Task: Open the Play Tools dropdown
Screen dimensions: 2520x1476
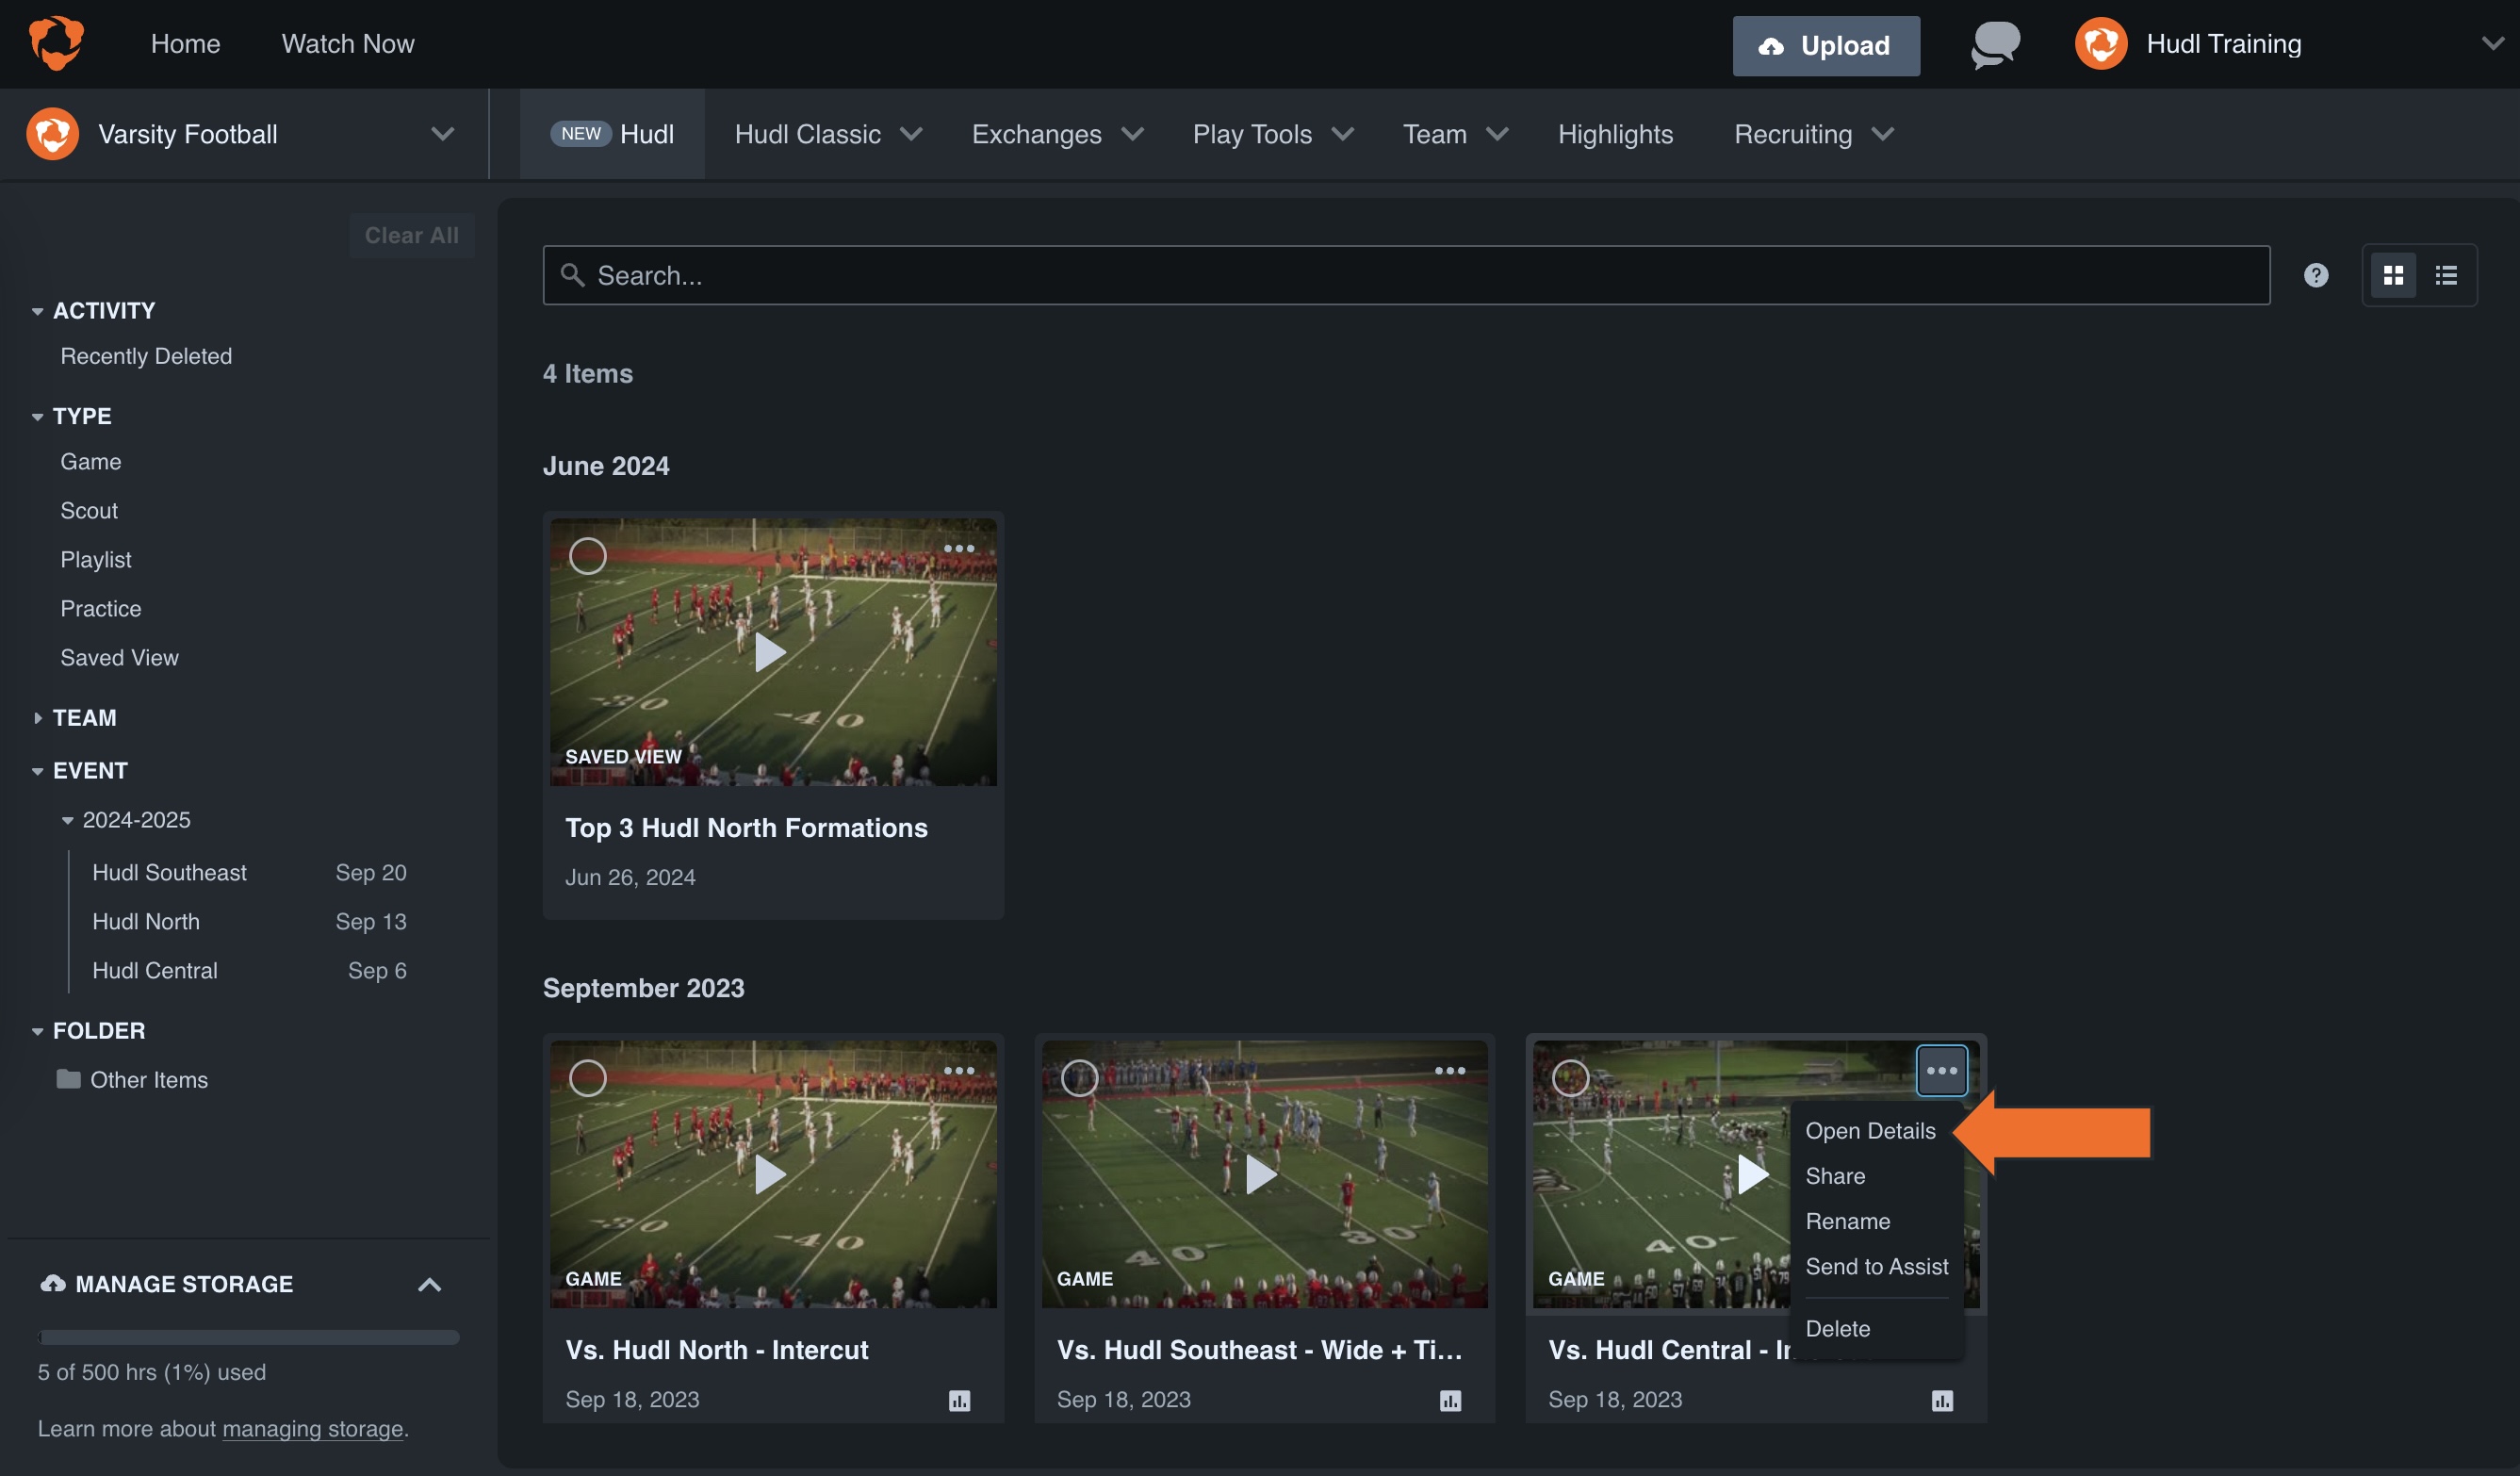Action: [1272, 134]
